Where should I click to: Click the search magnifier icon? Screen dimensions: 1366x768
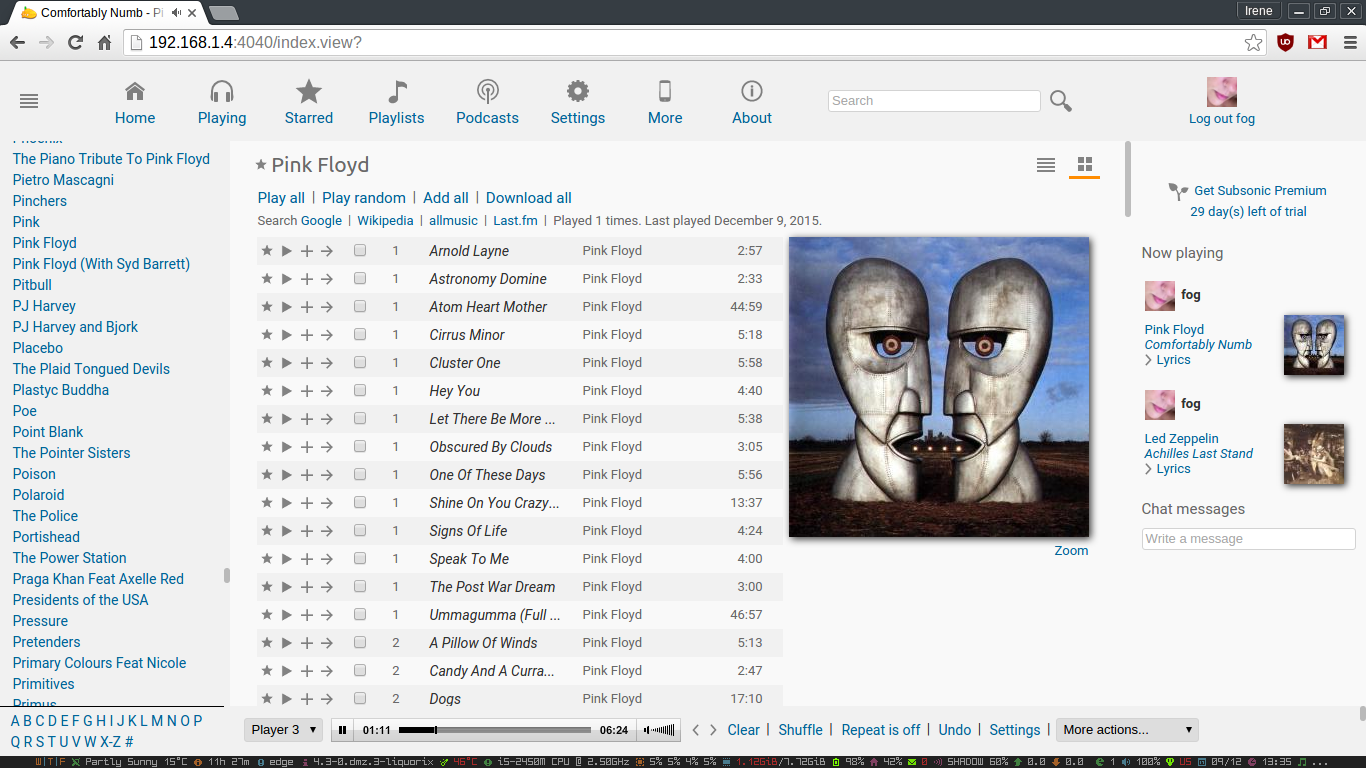(x=1061, y=101)
